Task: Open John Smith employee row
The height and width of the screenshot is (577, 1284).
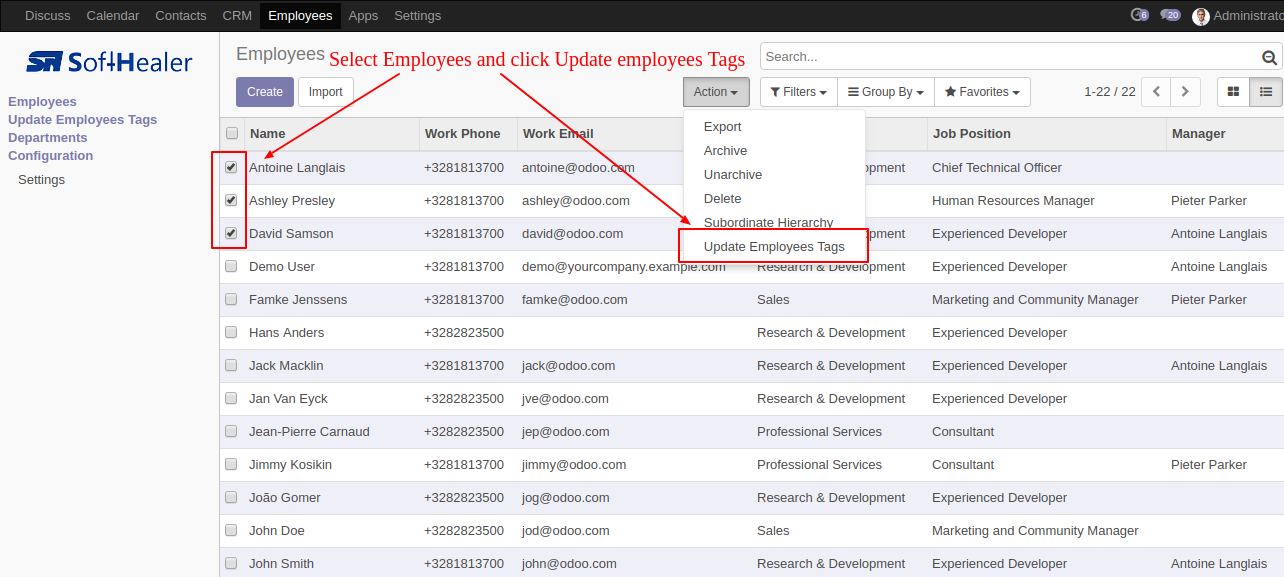Action: coord(752,564)
